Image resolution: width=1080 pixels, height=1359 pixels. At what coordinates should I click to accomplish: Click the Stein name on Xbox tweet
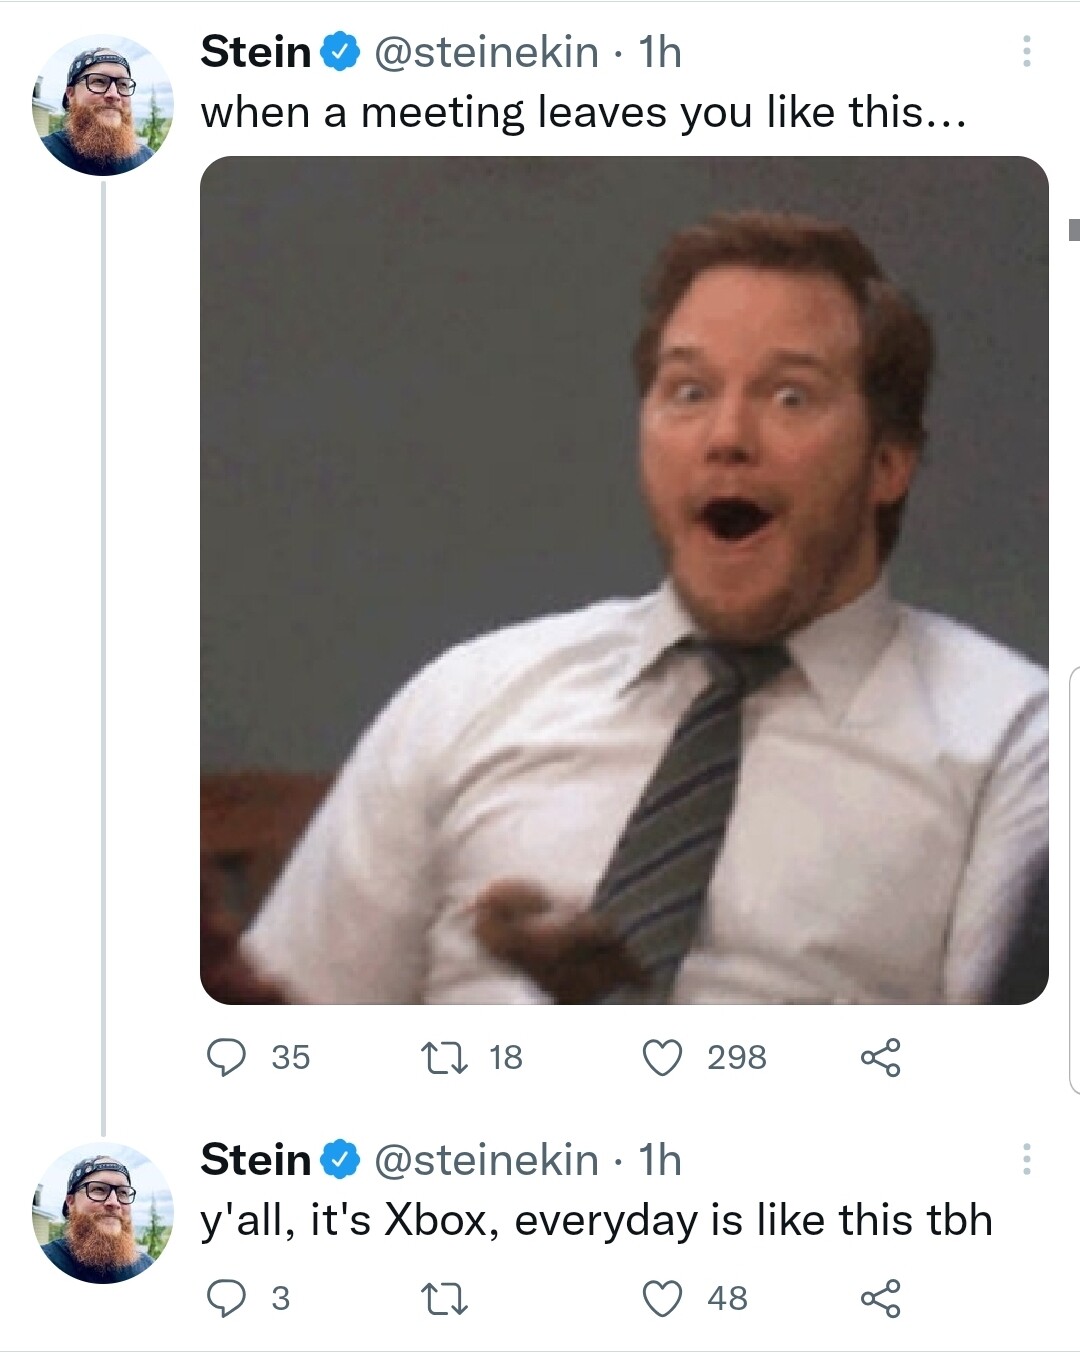coord(256,1160)
